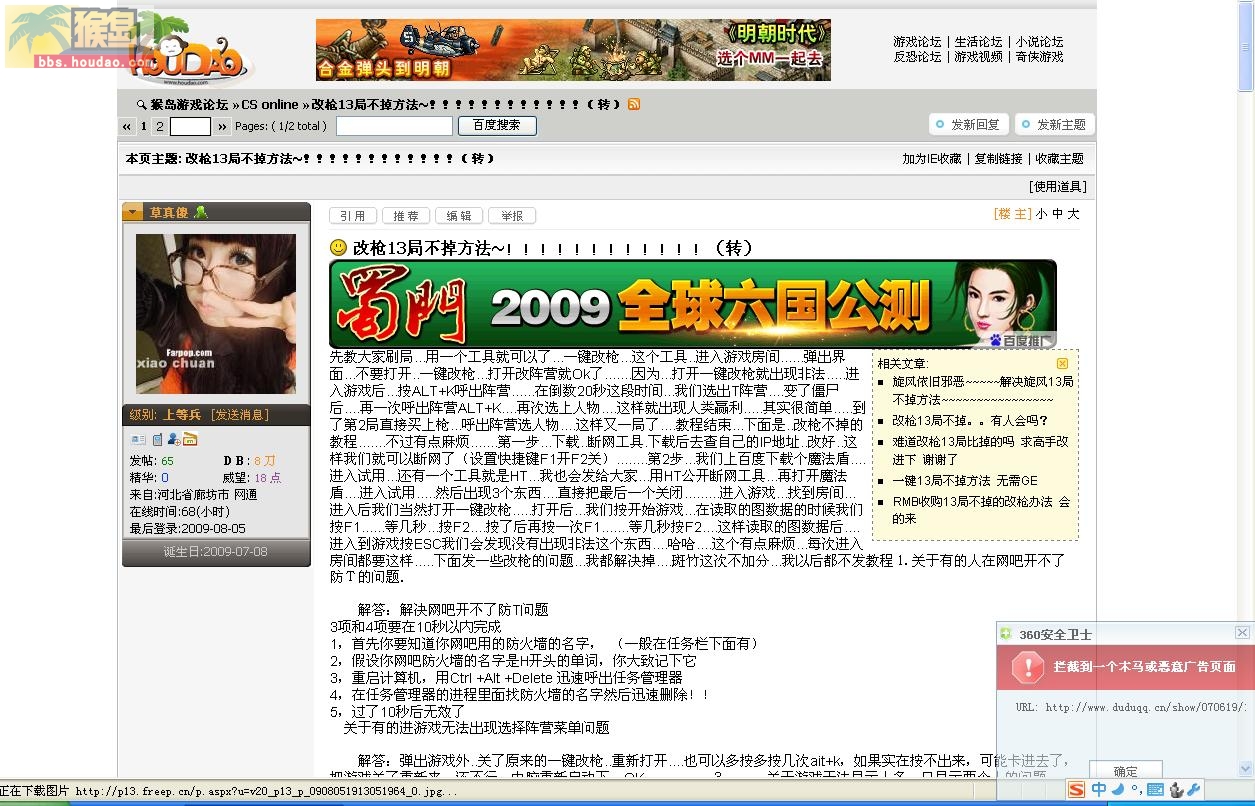Close the 360安全卫士 popup window
1255x806 pixels.
tap(1242, 633)
